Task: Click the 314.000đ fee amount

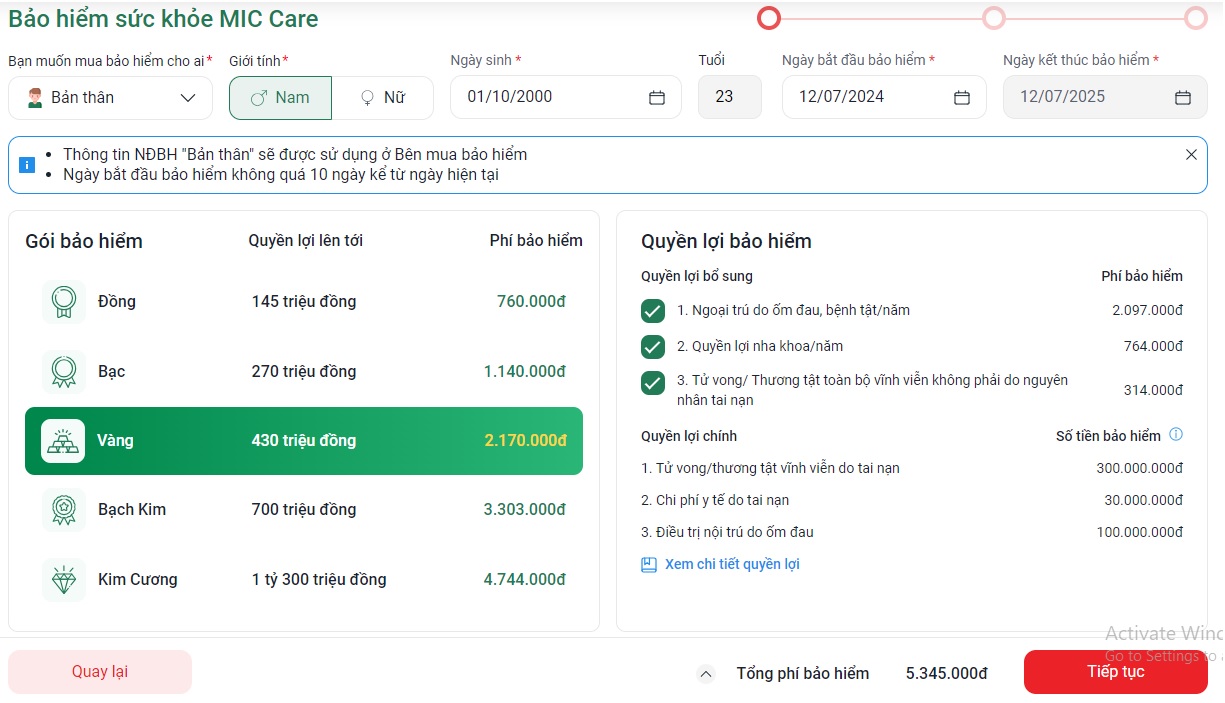Action: 1153,391
